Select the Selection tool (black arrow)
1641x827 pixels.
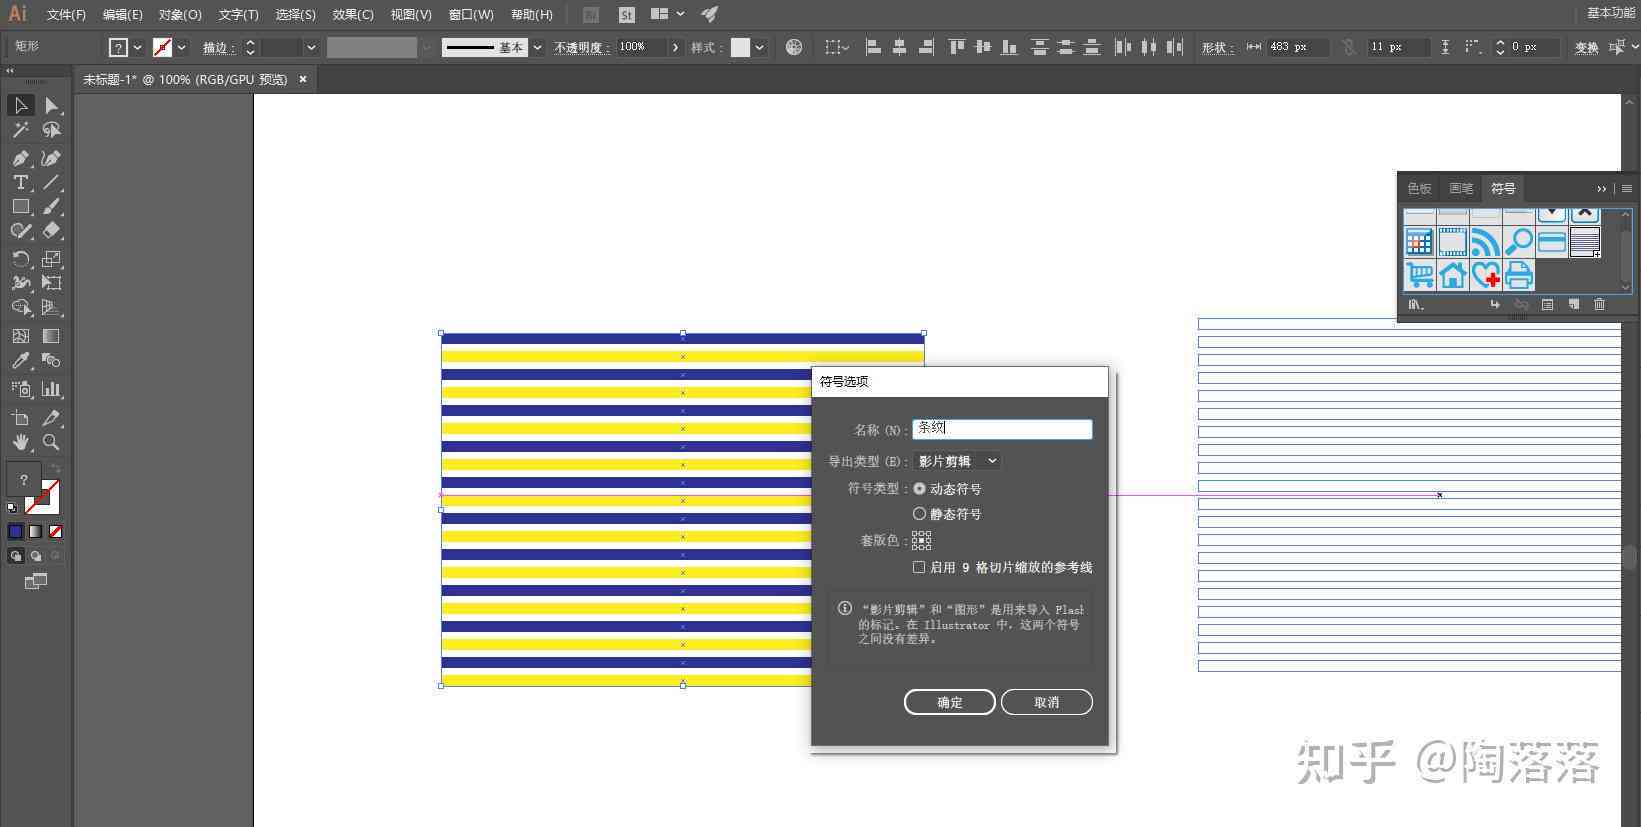click(x=20, y=106)
